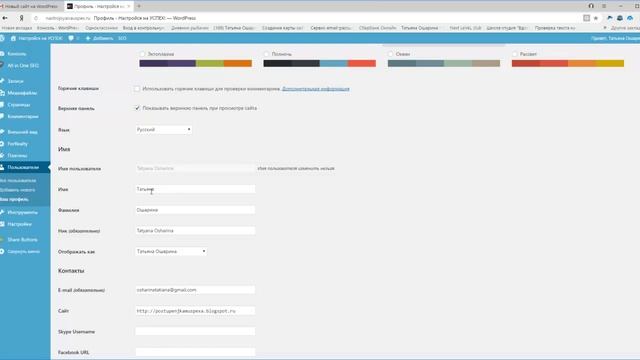Viewport: 640px width, 360px height.
Task: Select the Полночь color scheme radio
Action: (x=266, y=54)
